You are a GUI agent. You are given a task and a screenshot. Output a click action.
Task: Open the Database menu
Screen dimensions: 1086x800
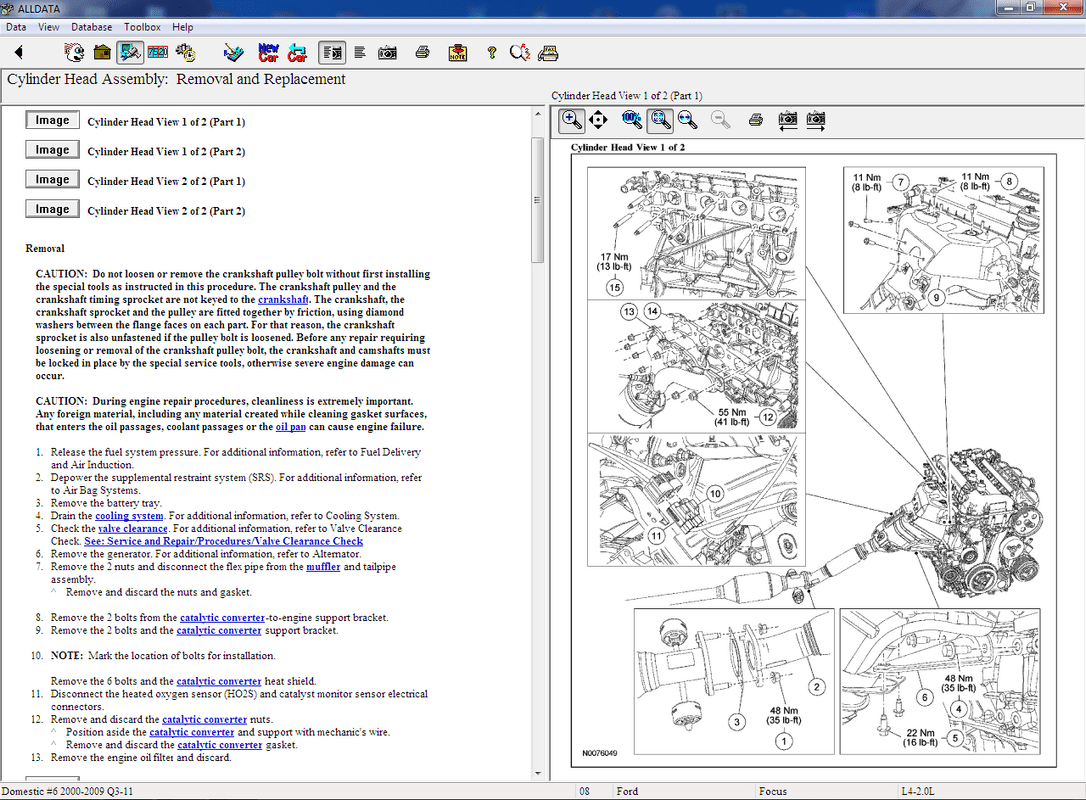pos(91,27)
